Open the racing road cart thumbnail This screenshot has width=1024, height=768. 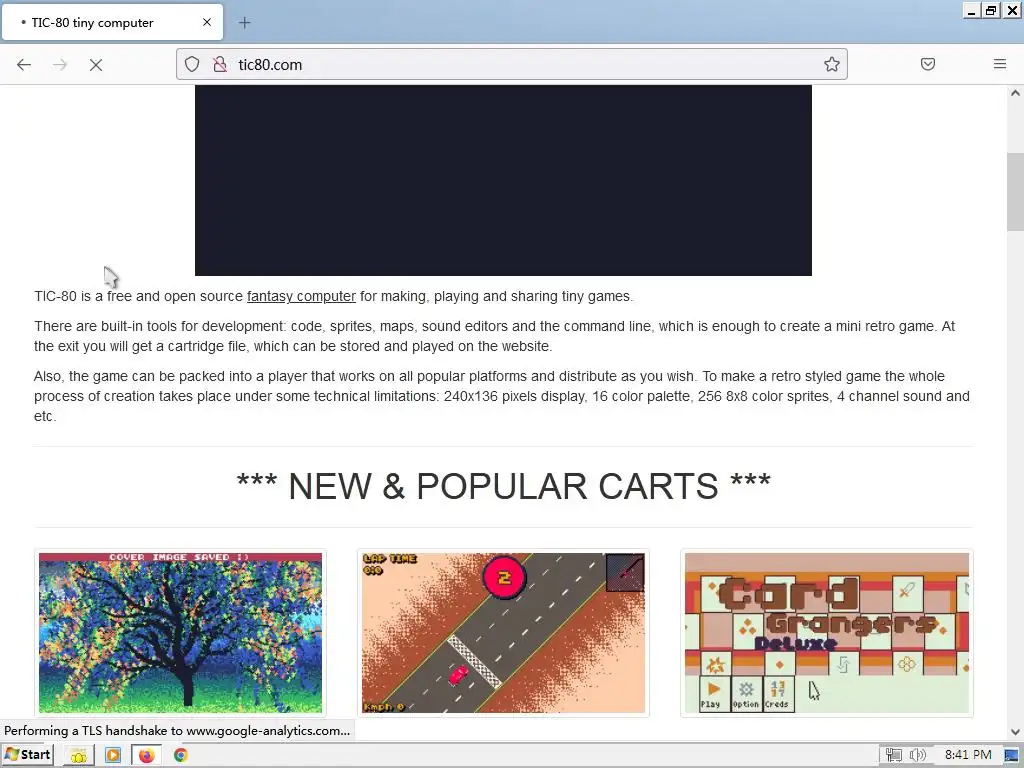click(x=504, y=633)
